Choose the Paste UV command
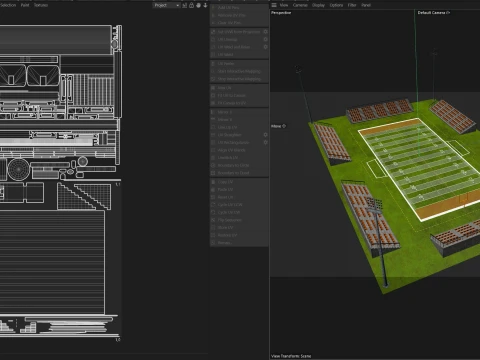Screen dimensions: 480x360 239,189
